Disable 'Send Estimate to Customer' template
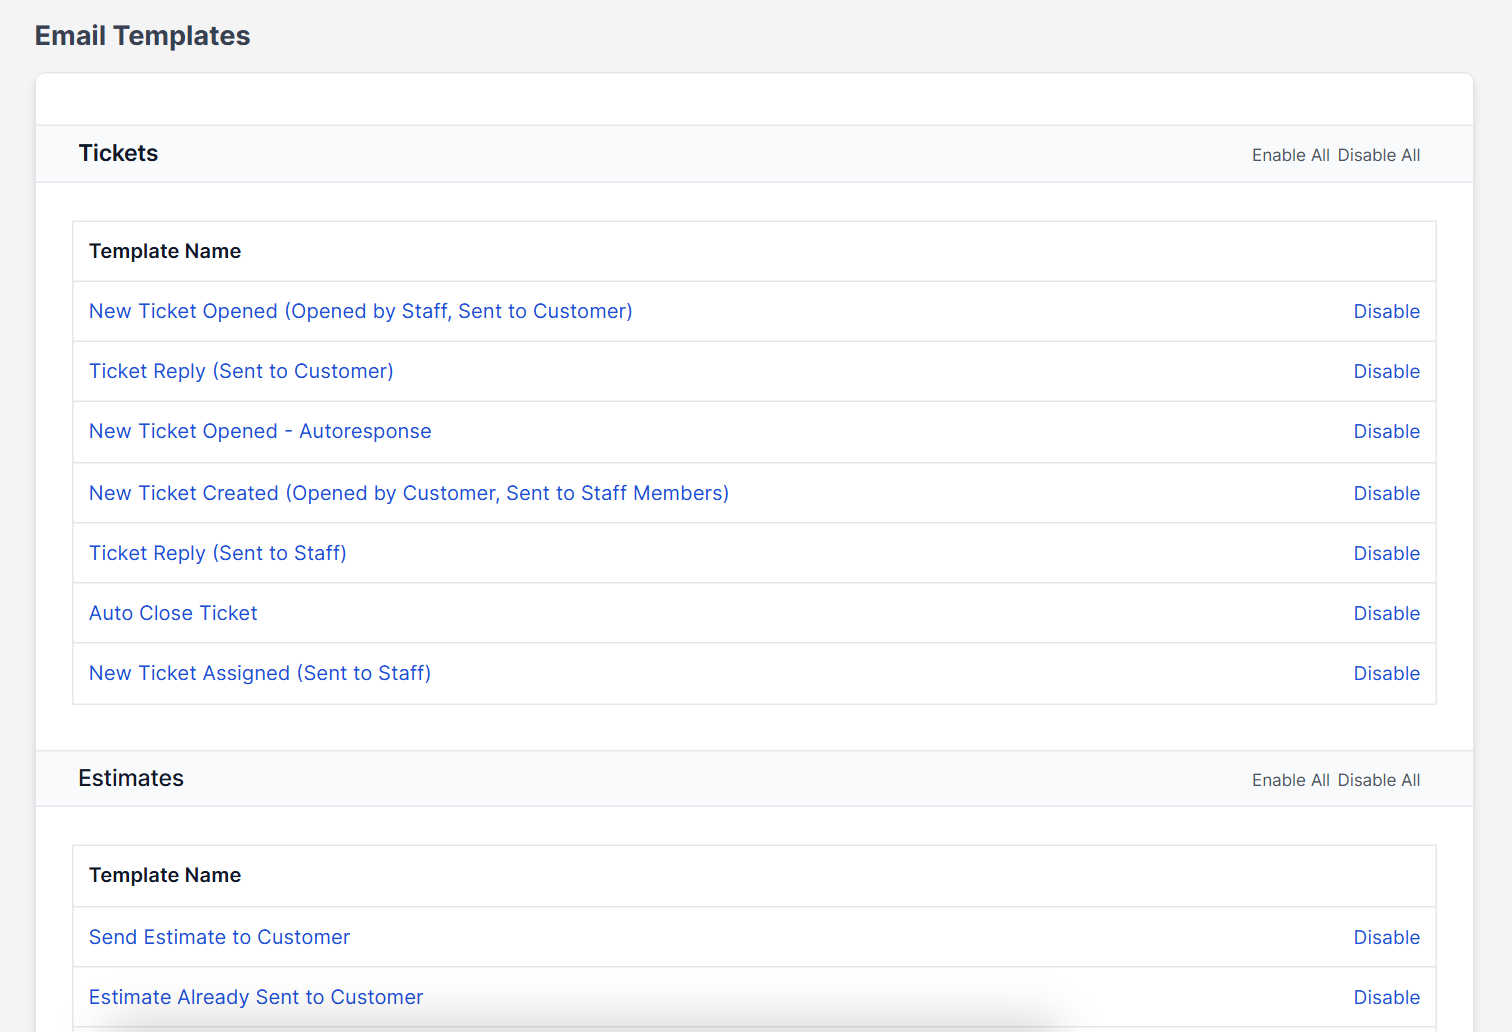 click(1387, 937)
